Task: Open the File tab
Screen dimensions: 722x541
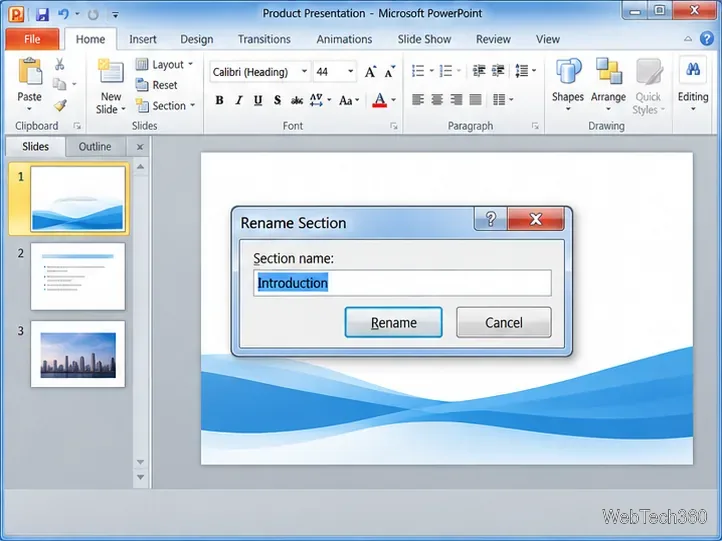Action: tap(32, 39)
